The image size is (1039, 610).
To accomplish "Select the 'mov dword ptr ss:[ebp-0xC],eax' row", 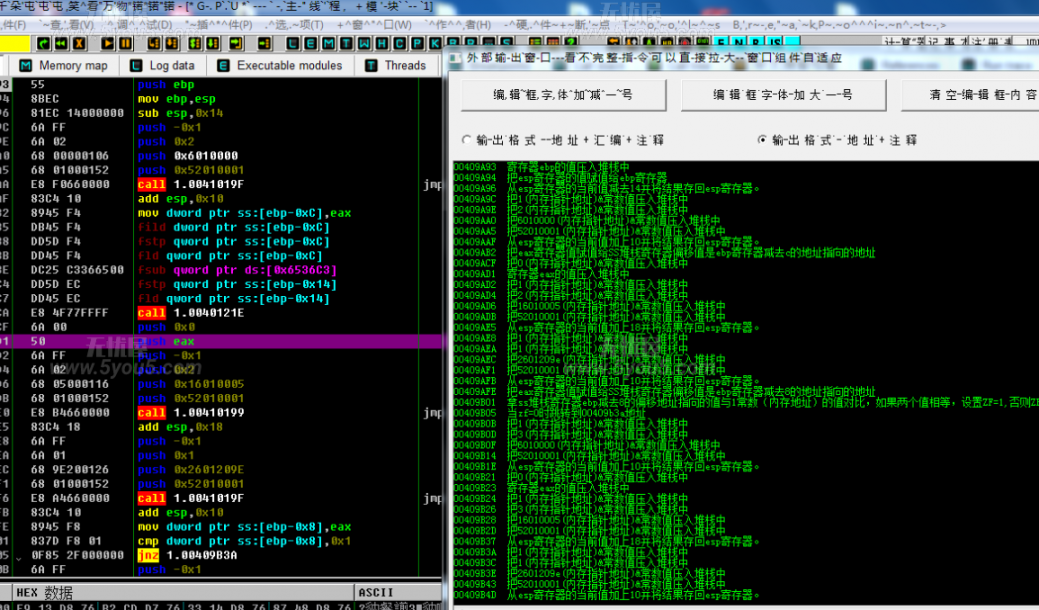I will pos(222,213).
